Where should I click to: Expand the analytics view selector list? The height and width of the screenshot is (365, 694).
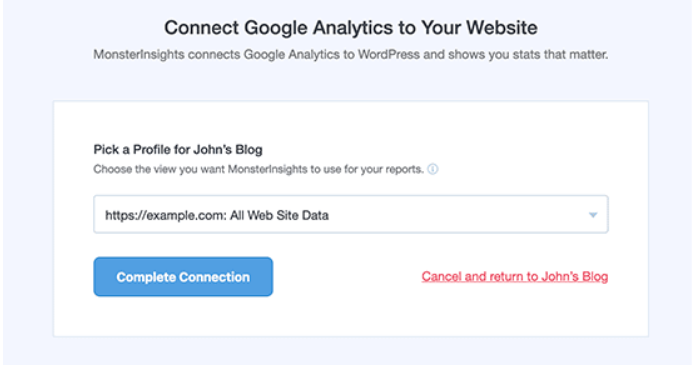point(593,215)
